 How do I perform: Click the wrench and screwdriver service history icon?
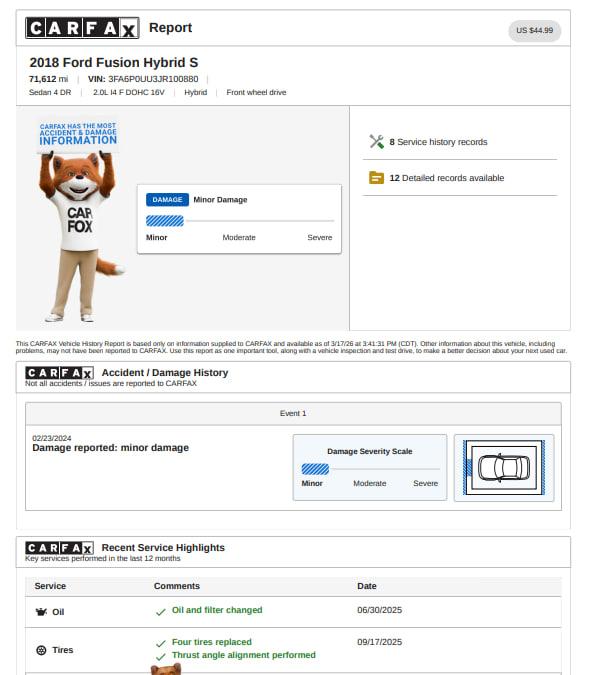[x=377, y=142]
